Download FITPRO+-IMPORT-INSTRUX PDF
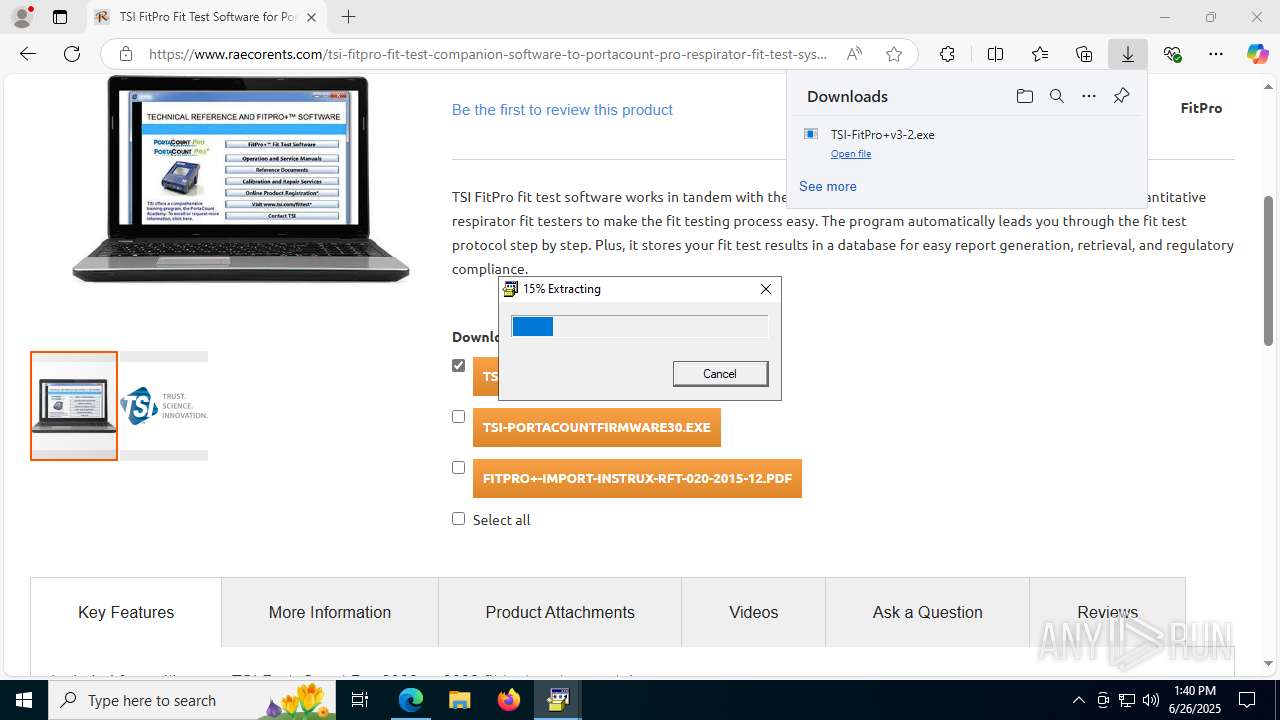 [637, 478]
